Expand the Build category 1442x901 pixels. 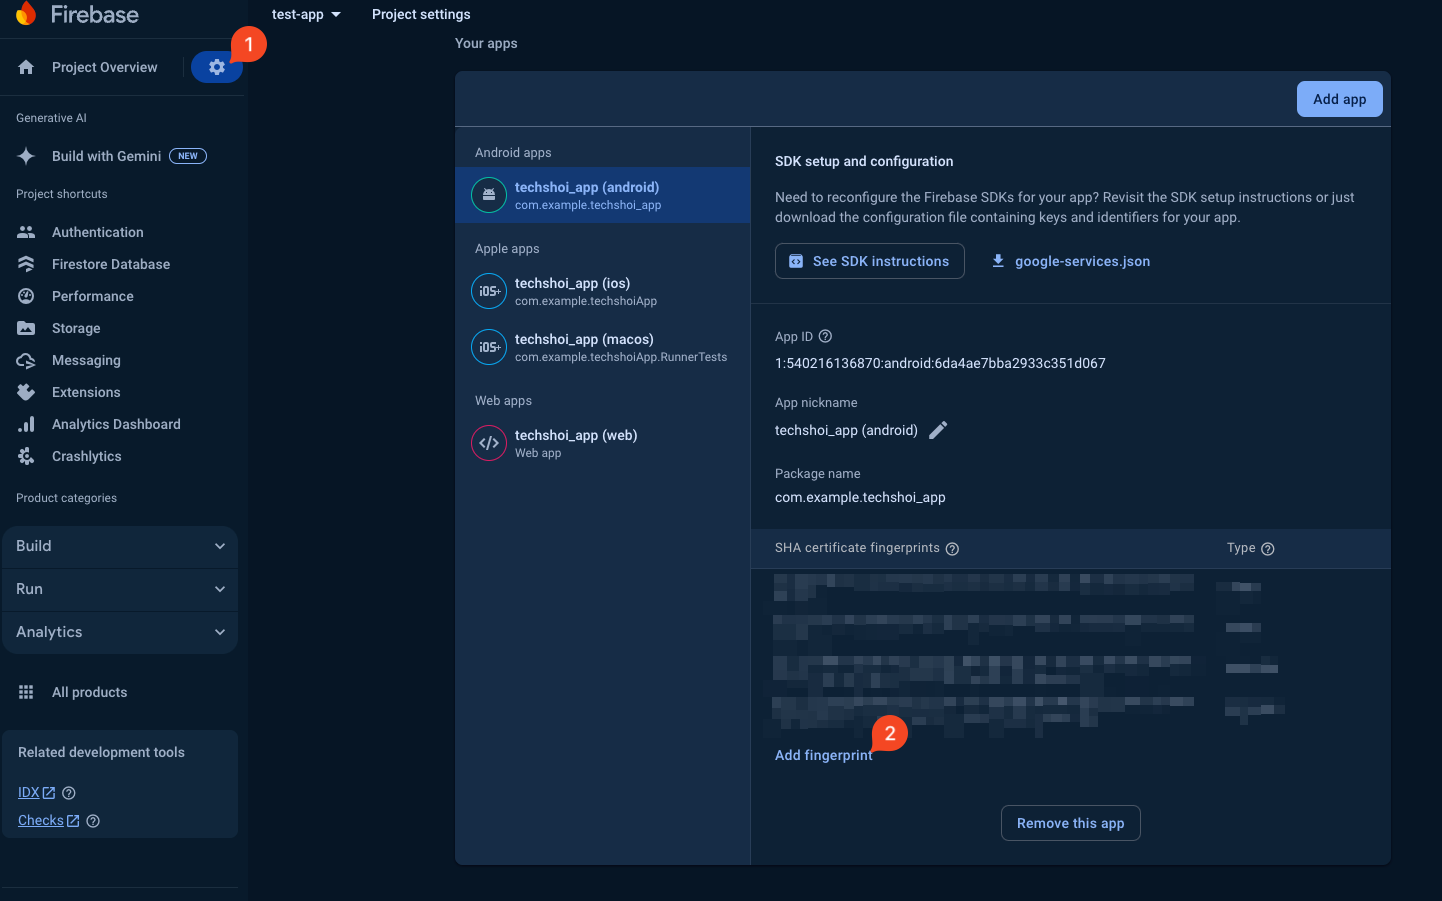(x=120, y=546)
